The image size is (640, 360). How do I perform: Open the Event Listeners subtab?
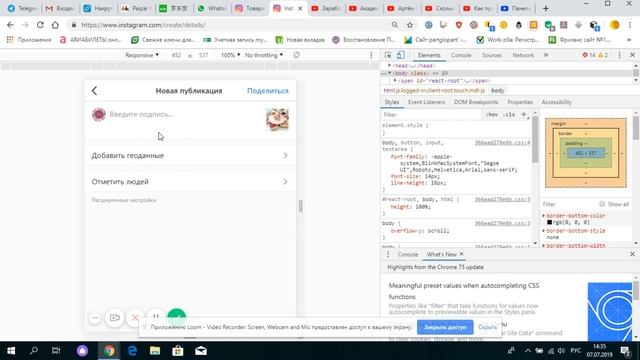(427, 102)
